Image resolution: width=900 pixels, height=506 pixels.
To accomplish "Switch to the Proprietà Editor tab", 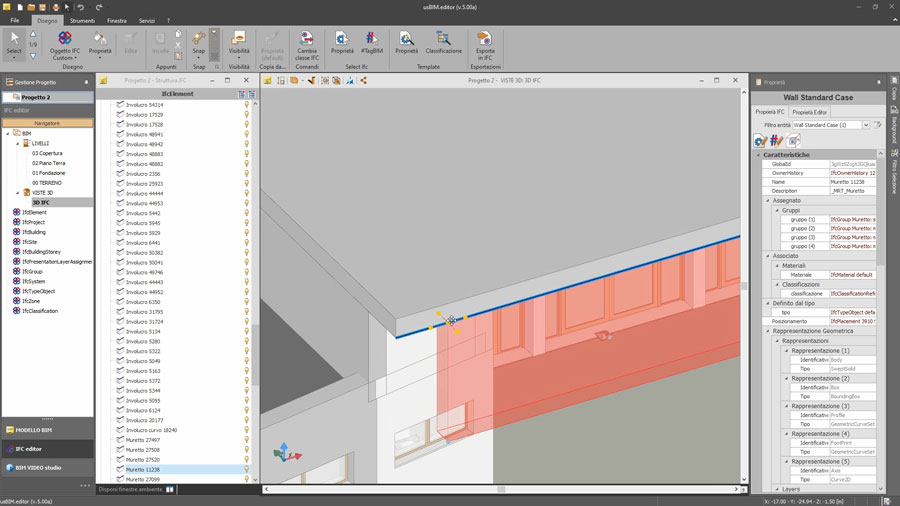I will (809, 112).
